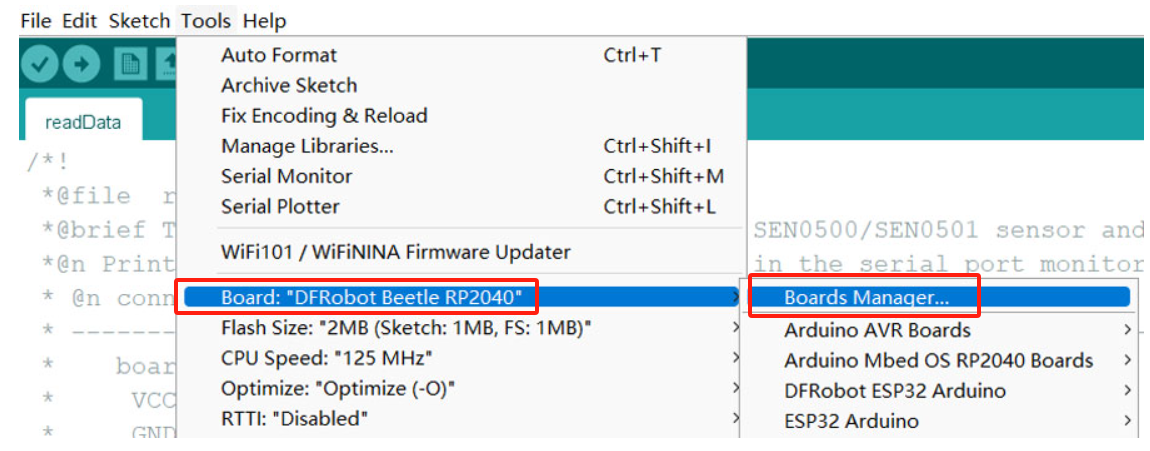The height and width of the screenshot is (451, 1150).
Task: Click the Upload arrow icon
Action: tap(81, 64)
